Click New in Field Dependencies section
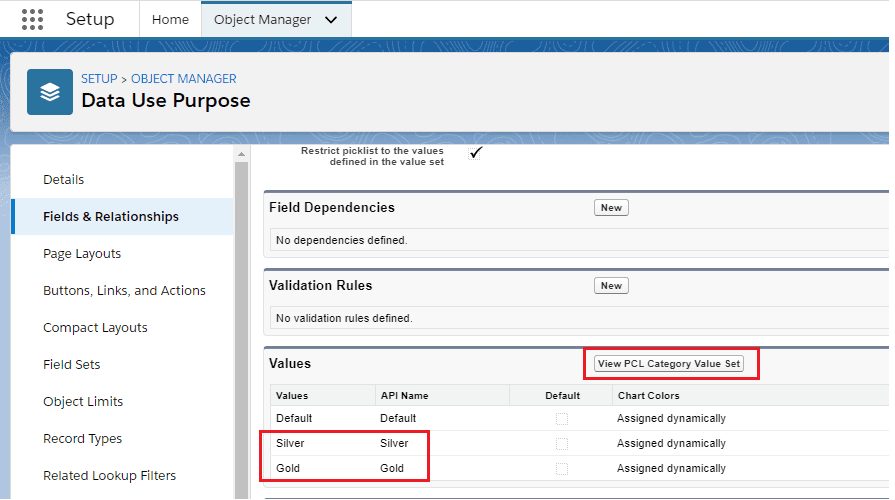This screenshot has height=500, width=895. [611, 208]
